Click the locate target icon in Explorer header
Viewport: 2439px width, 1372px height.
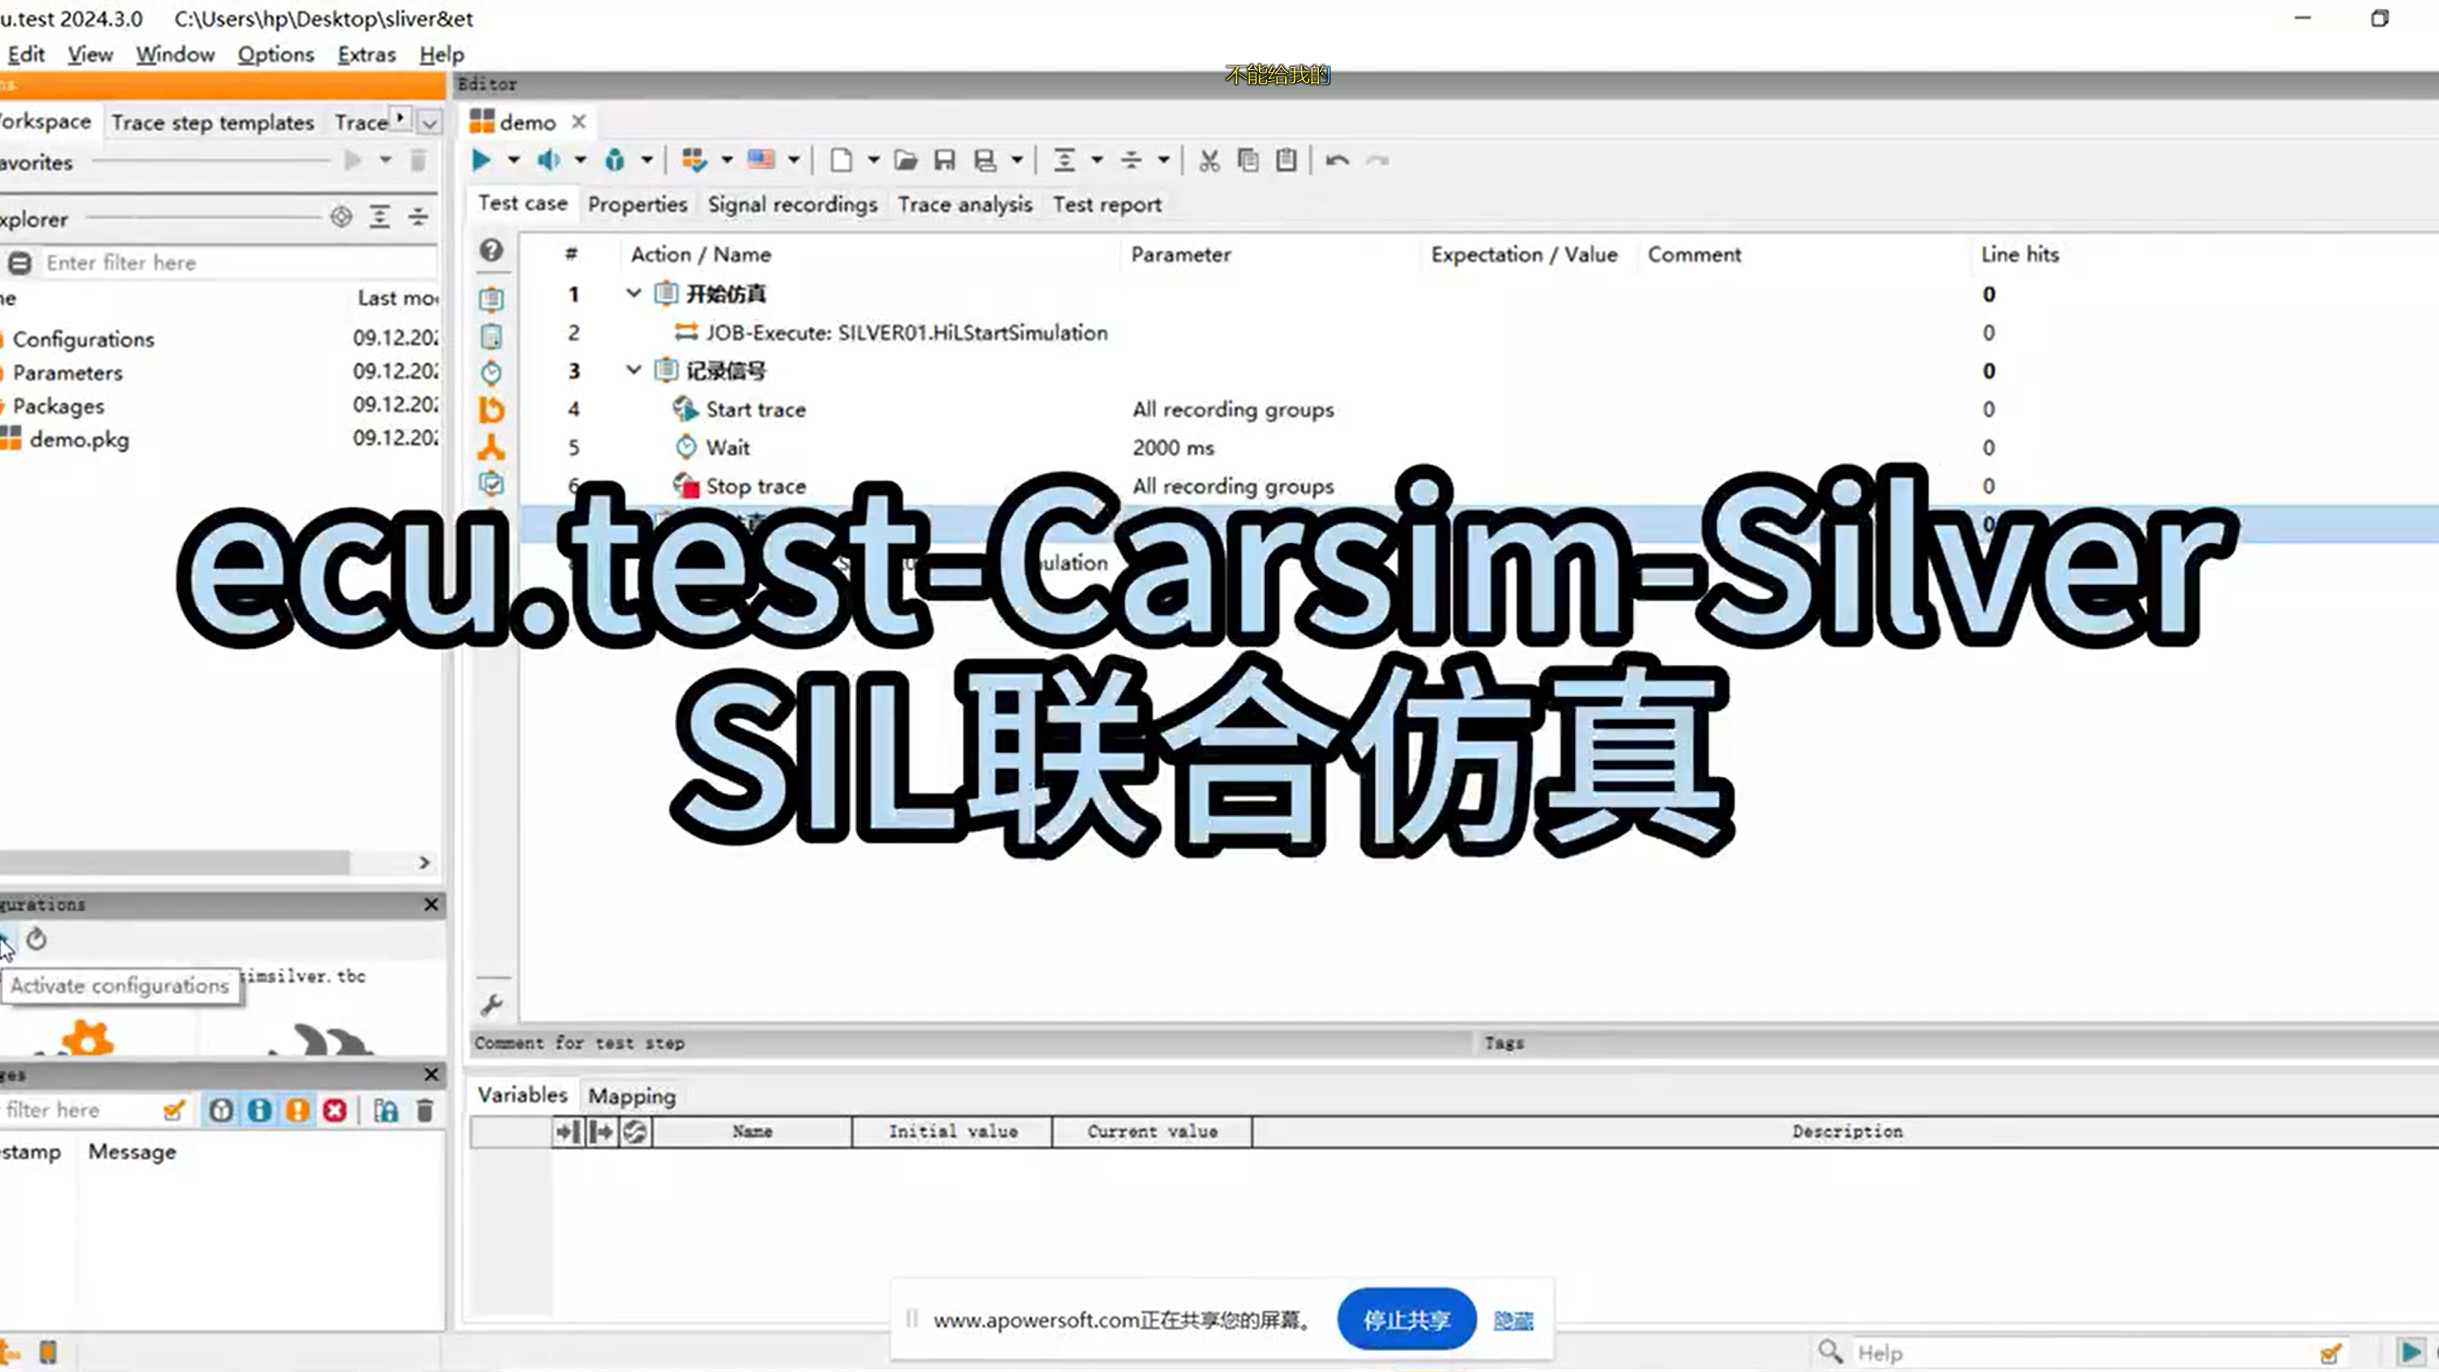341,217
